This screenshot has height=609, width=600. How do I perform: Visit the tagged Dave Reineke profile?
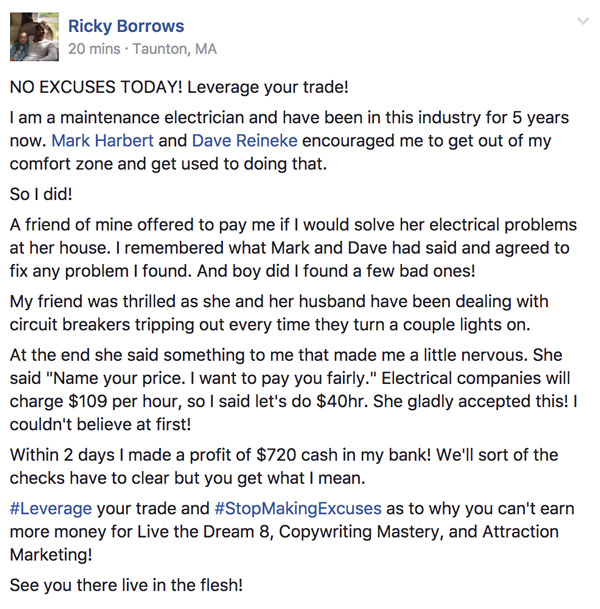point(245,141)
